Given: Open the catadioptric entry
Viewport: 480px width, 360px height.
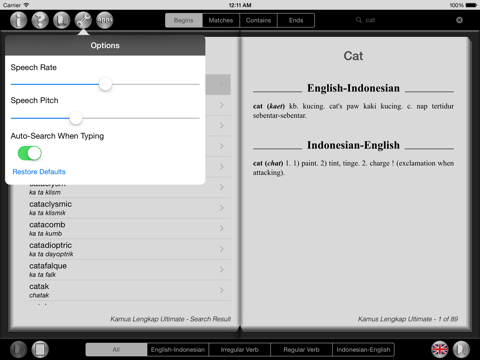Looking at the screenshot, I should (130, 249).
